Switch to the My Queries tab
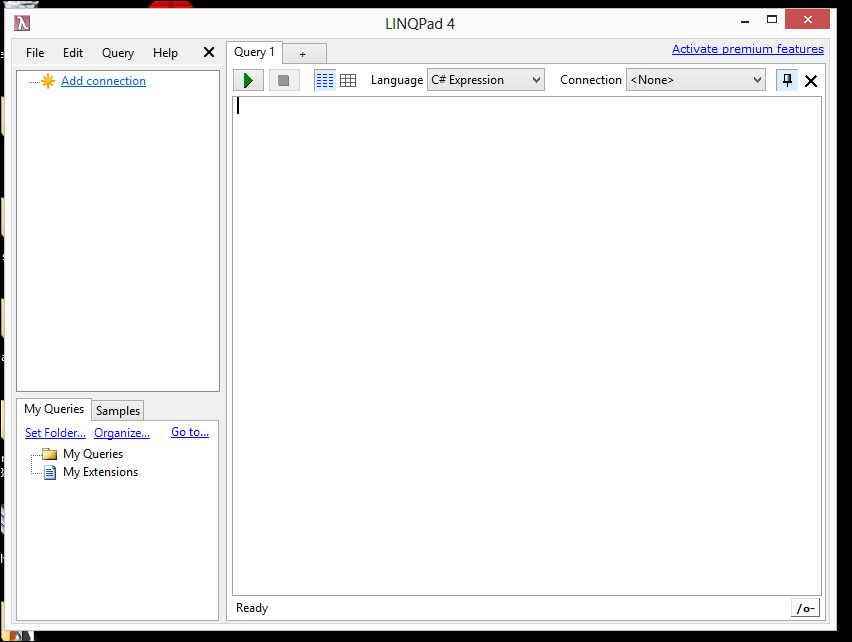Screen dimensions: 852x642 [x=54, y=409]
